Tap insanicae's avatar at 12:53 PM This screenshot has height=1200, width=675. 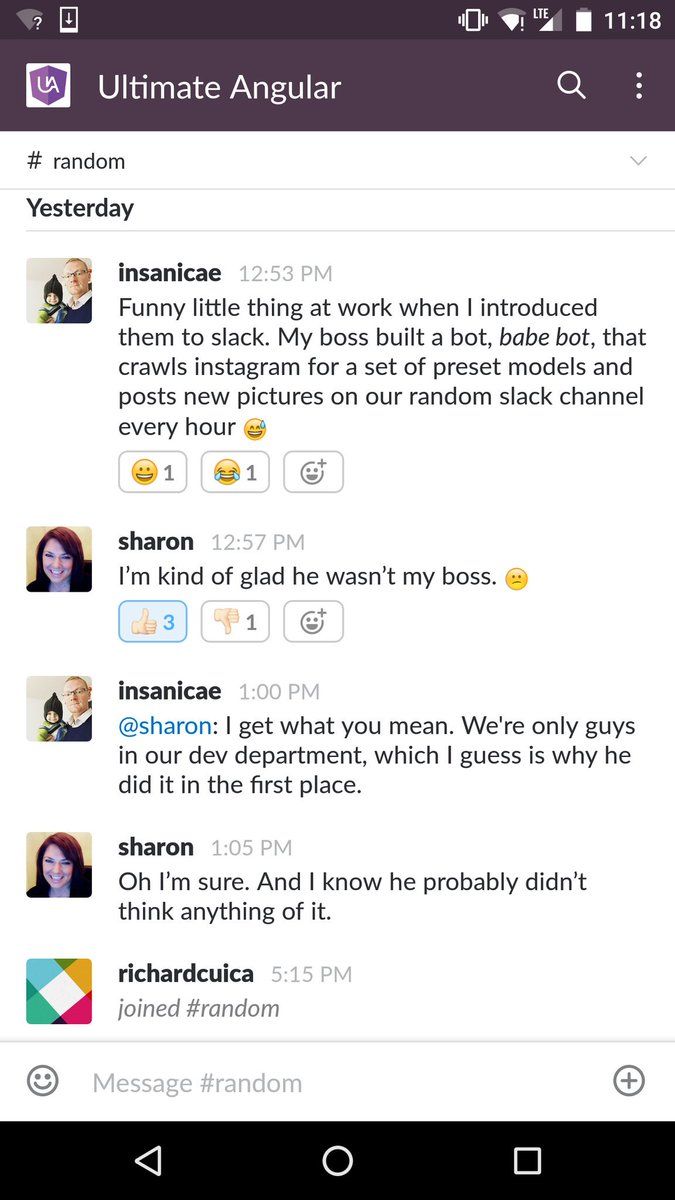click(x=59, y=291)
